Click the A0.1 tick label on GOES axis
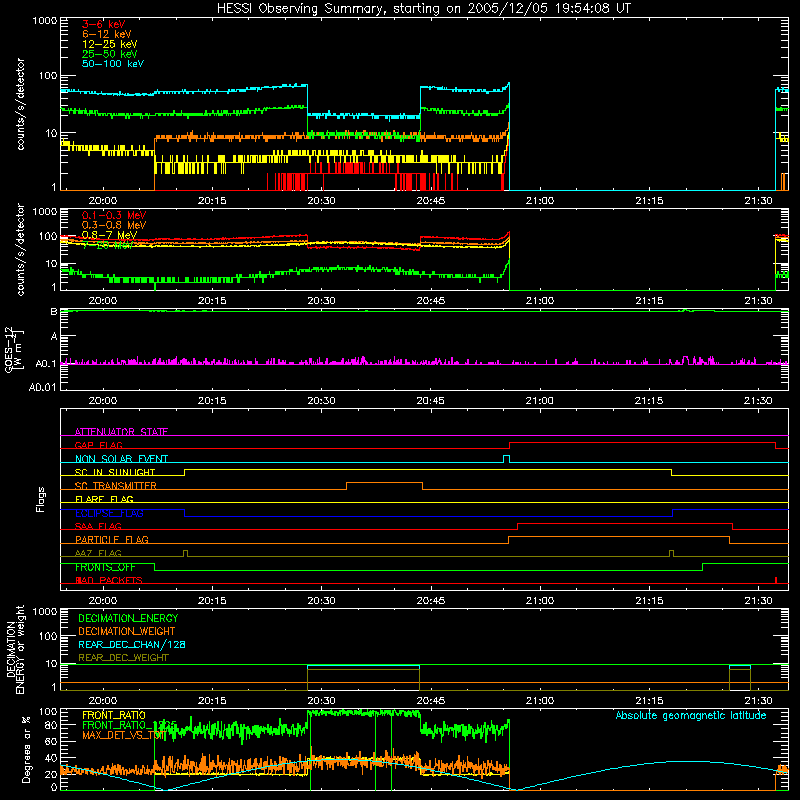800x800 pixels. click(46, 364)
